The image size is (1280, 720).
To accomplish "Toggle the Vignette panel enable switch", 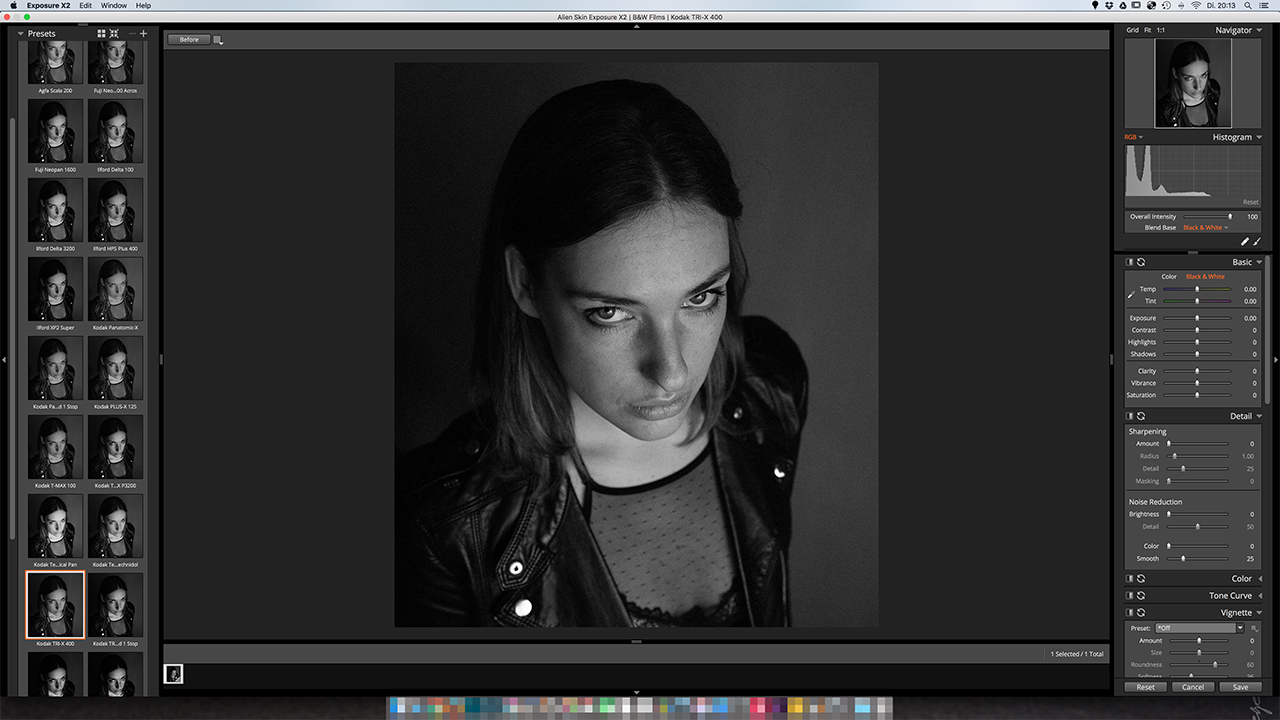I will point(1129,612).
